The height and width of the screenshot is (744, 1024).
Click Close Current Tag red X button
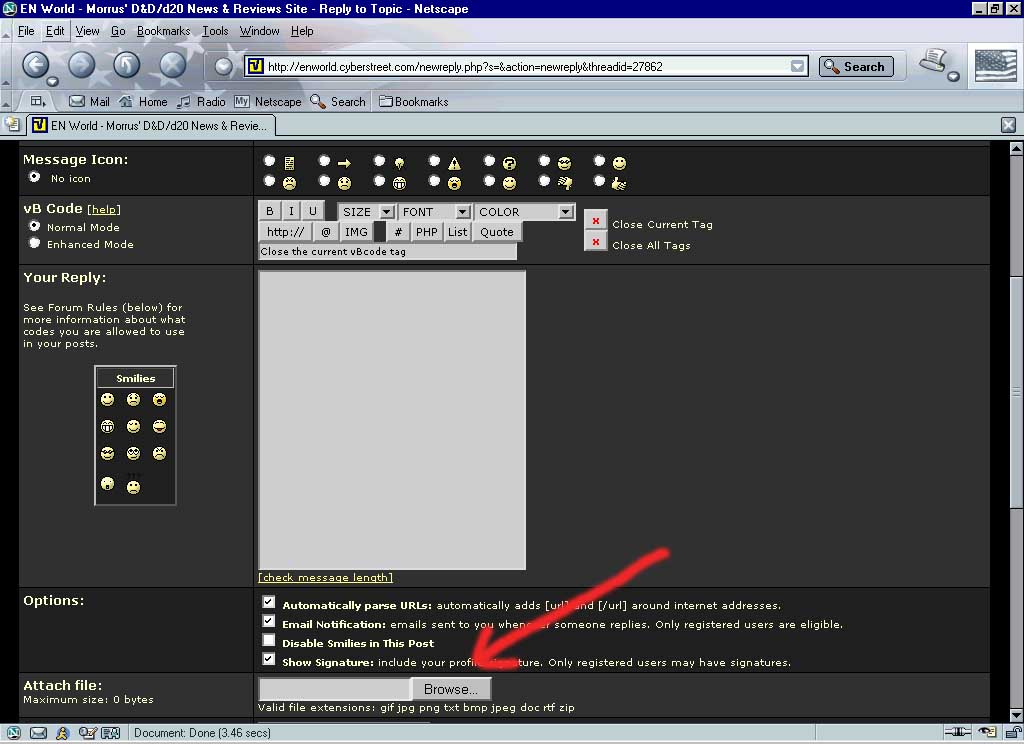point(596,221)
